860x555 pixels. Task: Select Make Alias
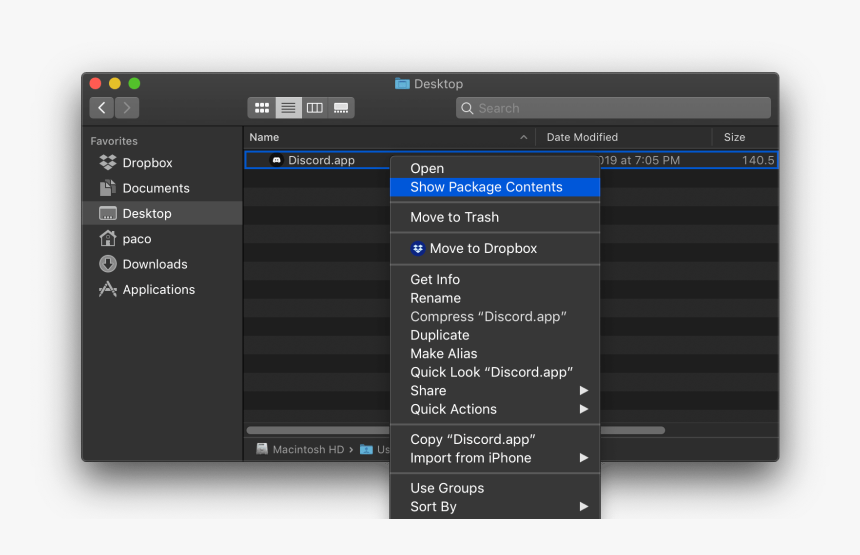(495, 354)
